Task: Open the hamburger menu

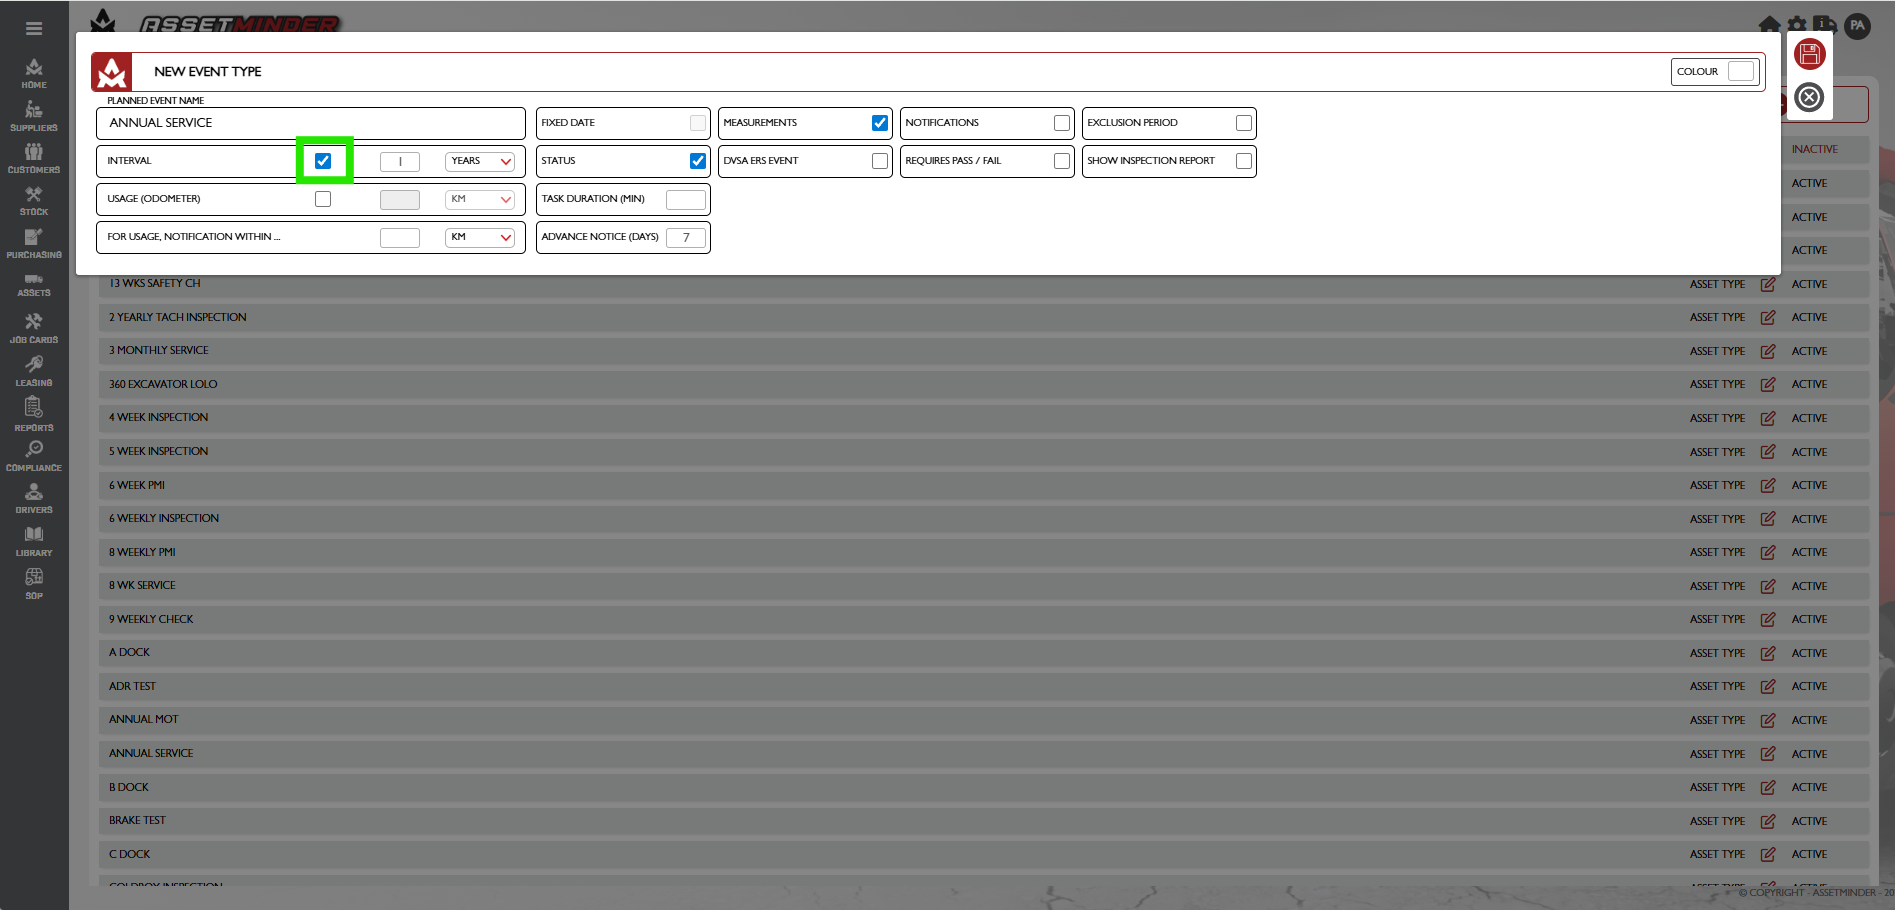Action: click(34, 29)
